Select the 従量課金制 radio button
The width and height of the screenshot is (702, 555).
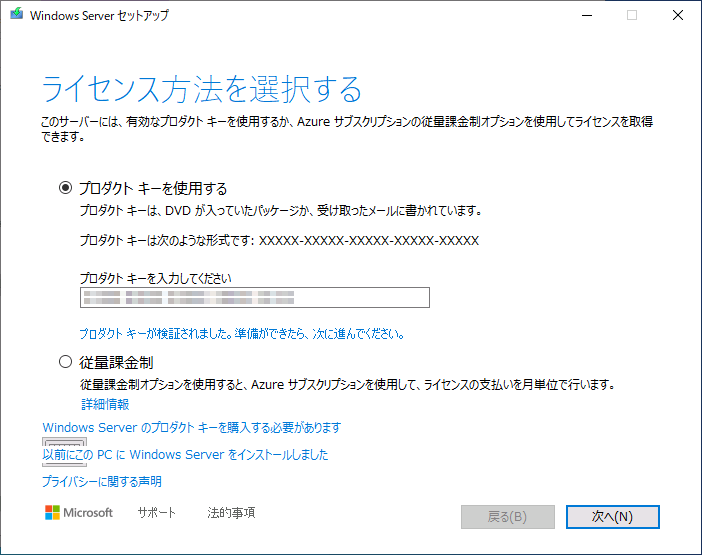[x=65, y=362]
